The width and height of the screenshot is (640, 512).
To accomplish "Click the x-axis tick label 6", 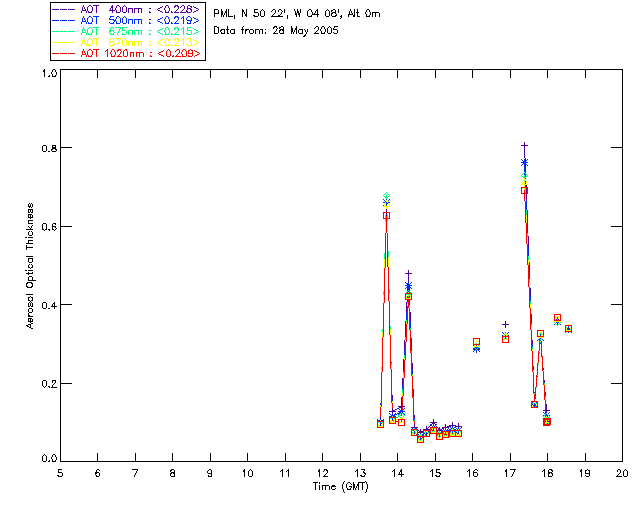I will [x=98, y=473].
